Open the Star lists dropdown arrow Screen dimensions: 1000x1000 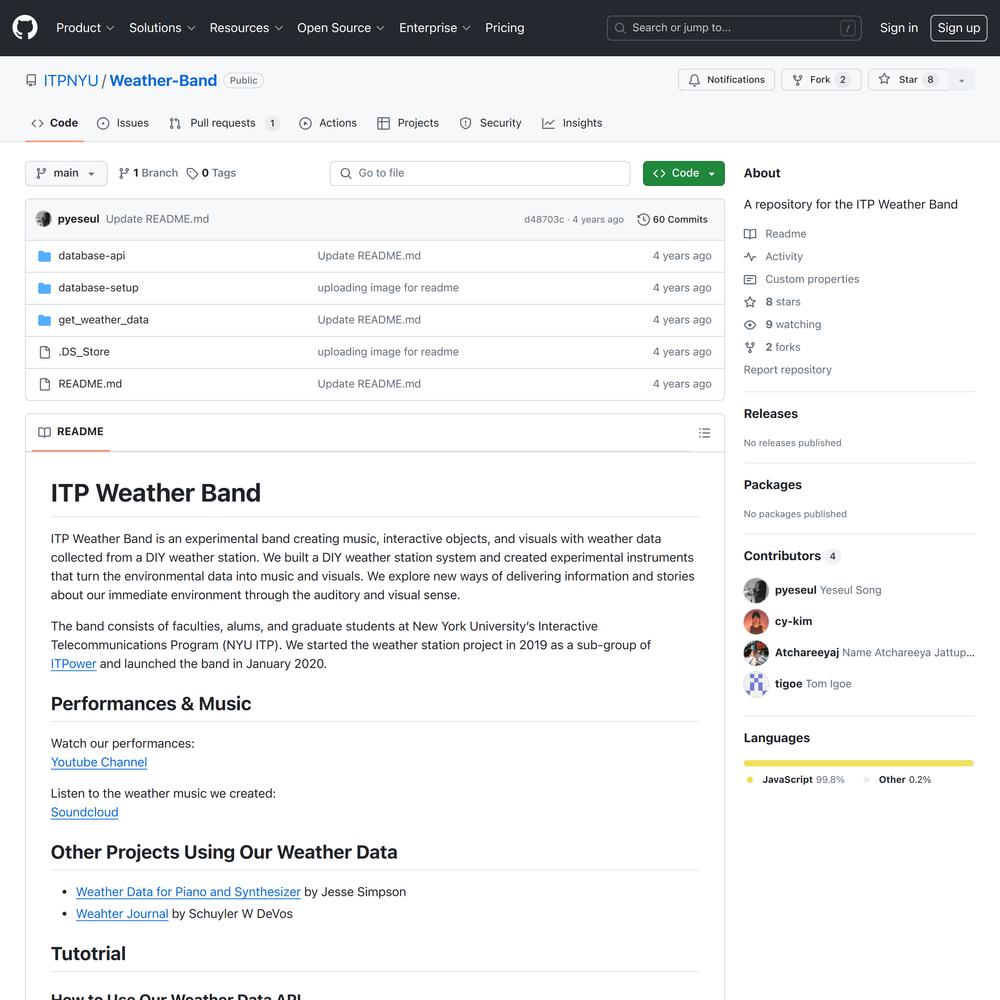961,80
